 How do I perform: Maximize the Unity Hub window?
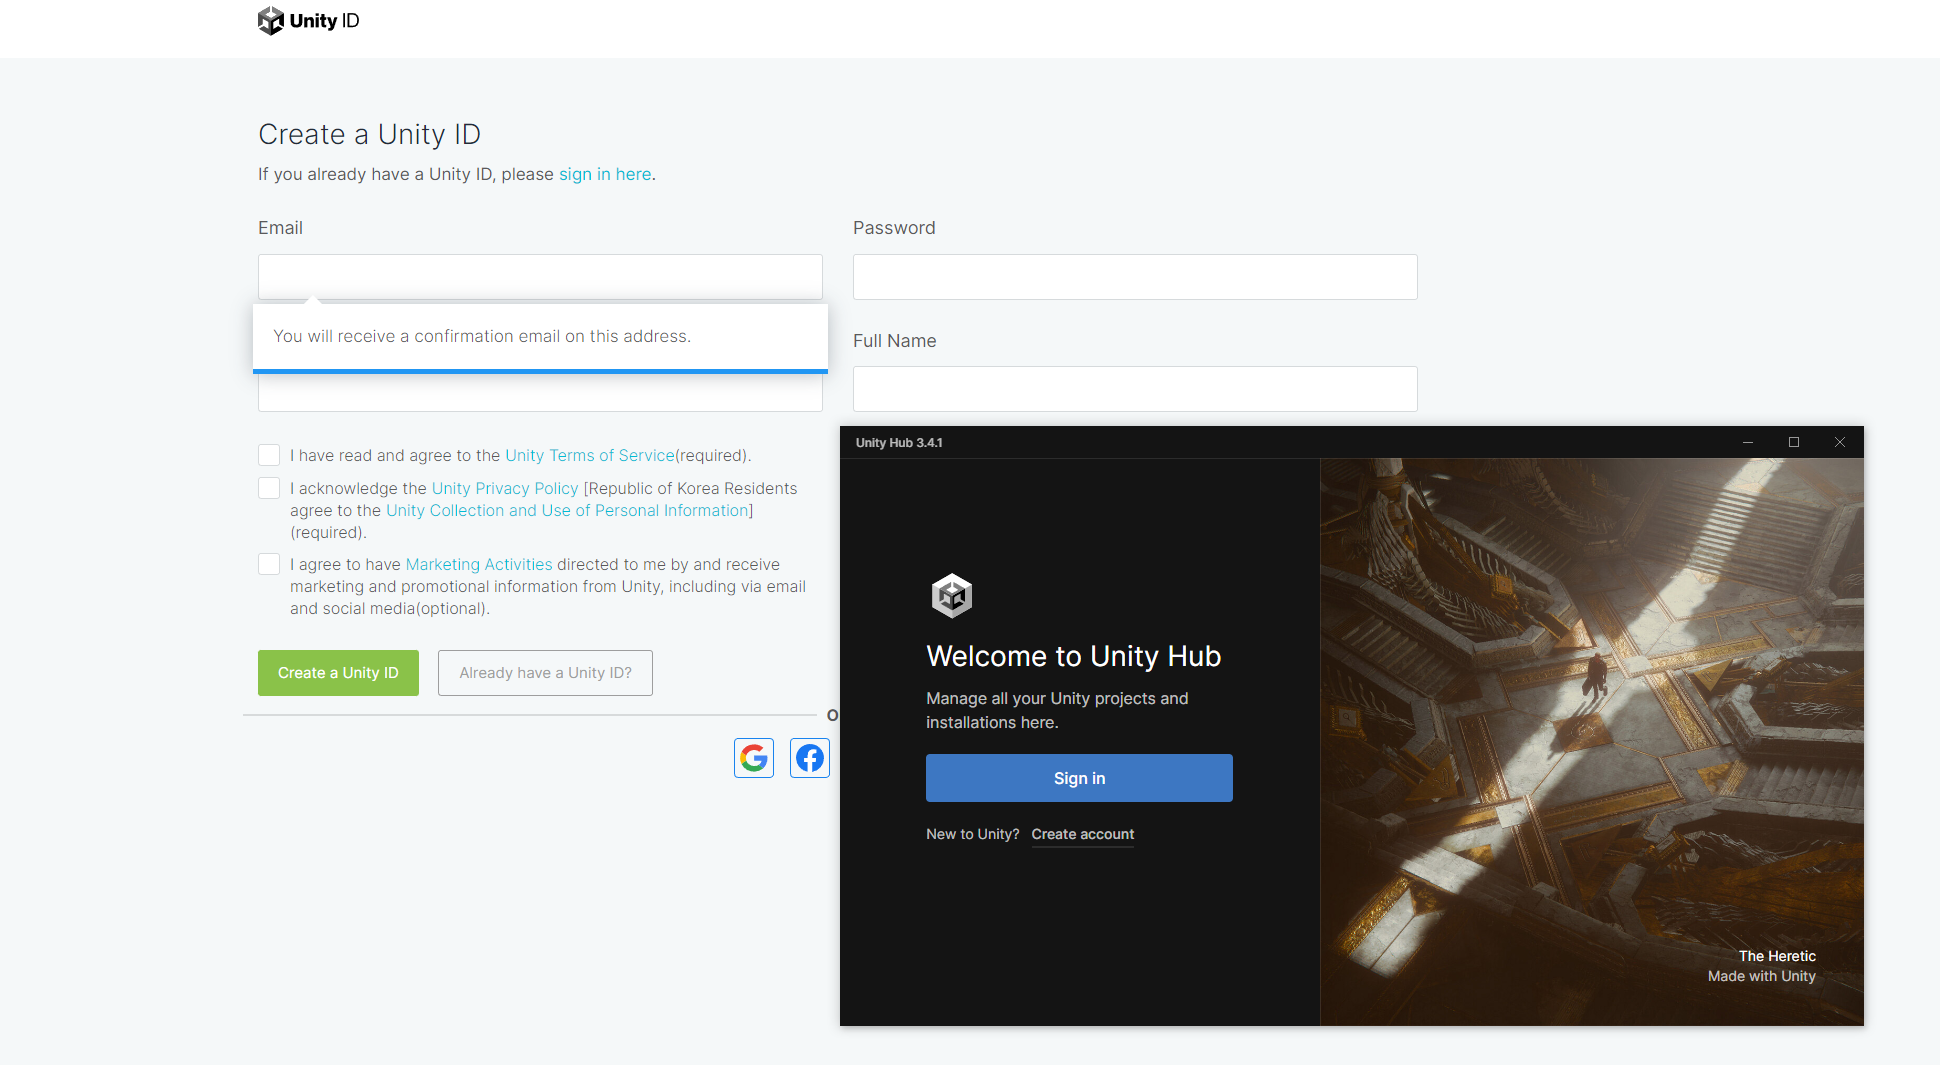[1794, 442]
